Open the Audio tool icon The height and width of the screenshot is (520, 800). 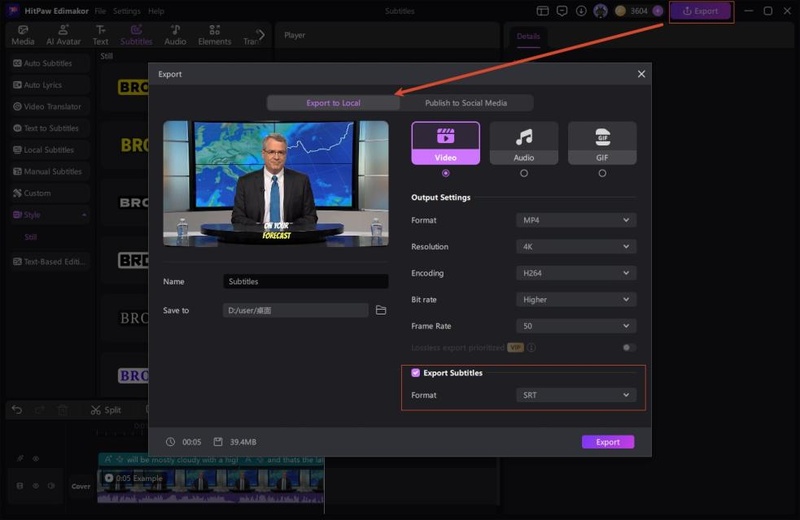[175, 35]
